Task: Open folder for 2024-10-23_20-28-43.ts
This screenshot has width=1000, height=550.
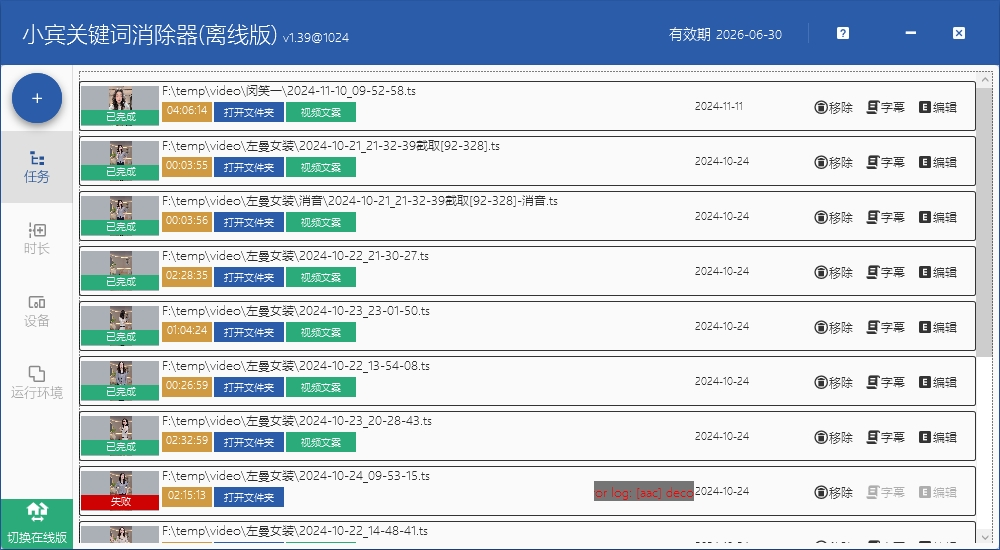Action: (x=249, y=442)
